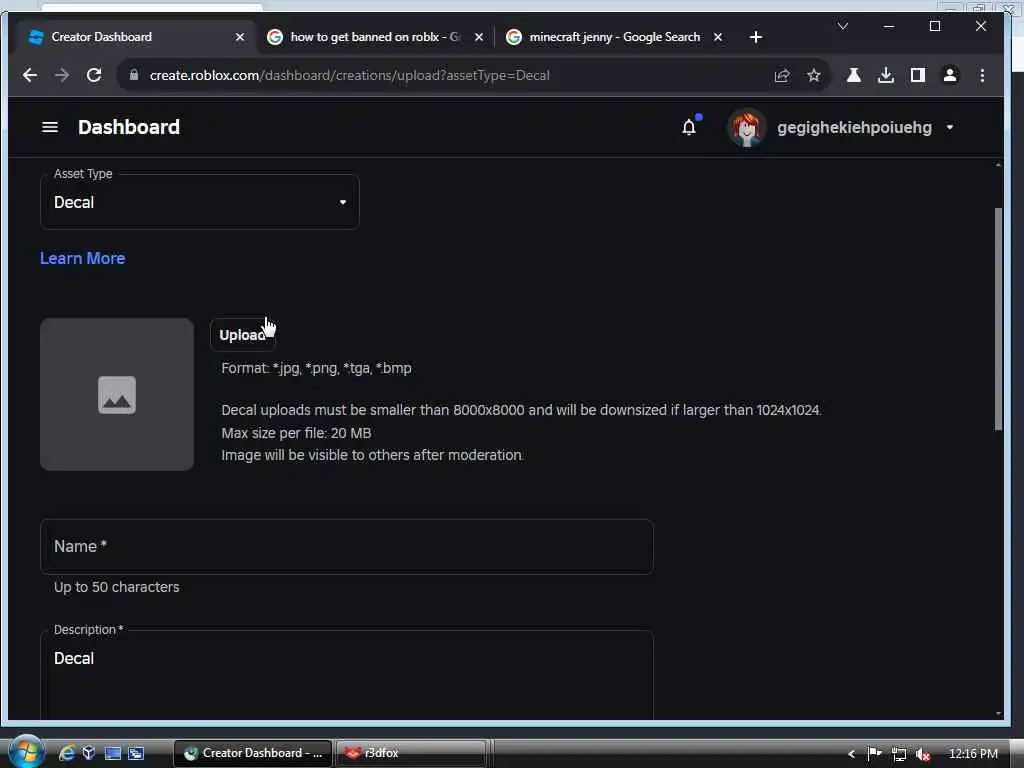Open the notifications bell

689,127
